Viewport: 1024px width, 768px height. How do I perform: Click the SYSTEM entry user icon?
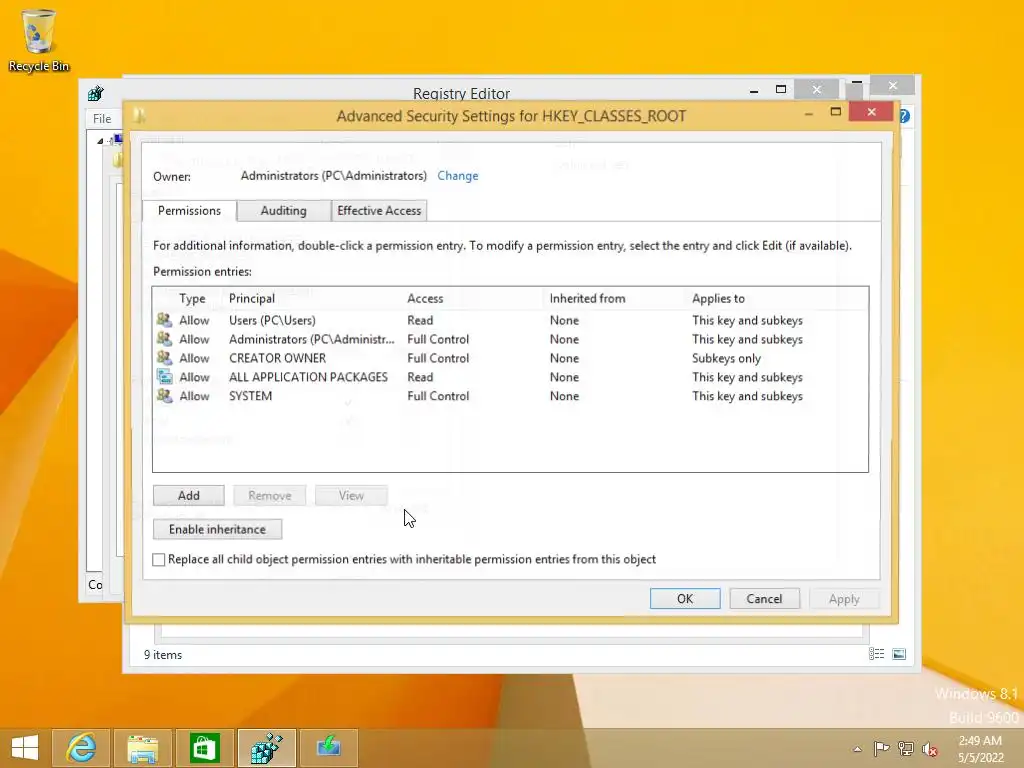pos(165,396)
